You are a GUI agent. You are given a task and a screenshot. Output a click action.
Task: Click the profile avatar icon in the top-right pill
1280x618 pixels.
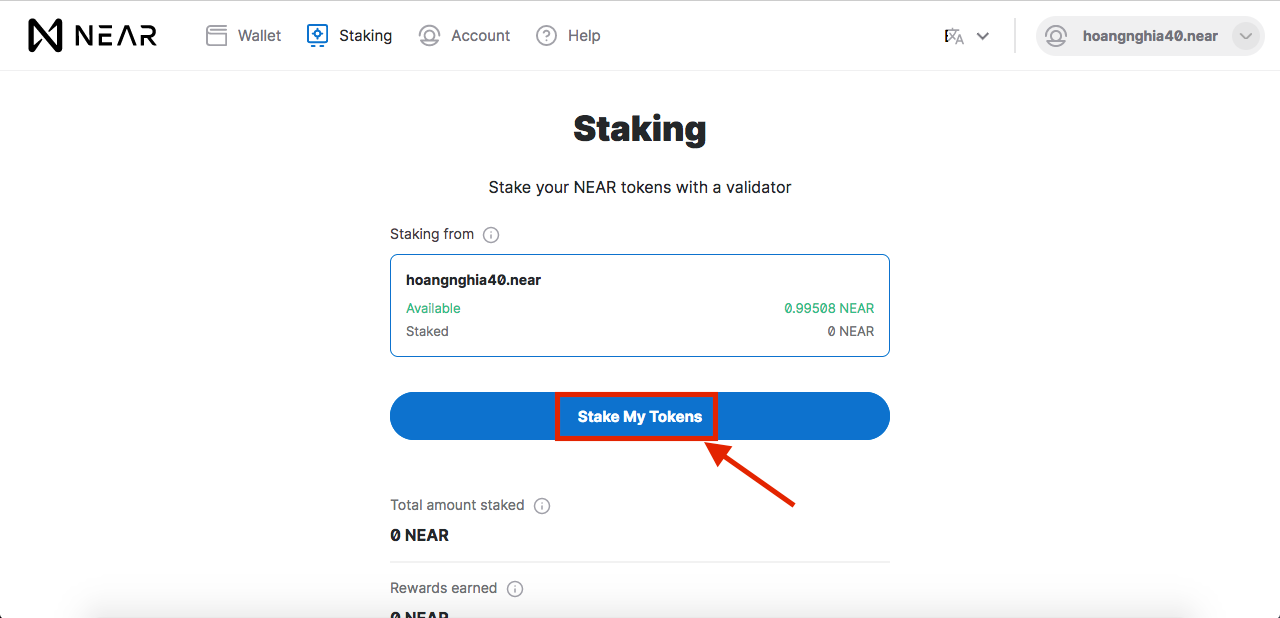(1056, 35)
